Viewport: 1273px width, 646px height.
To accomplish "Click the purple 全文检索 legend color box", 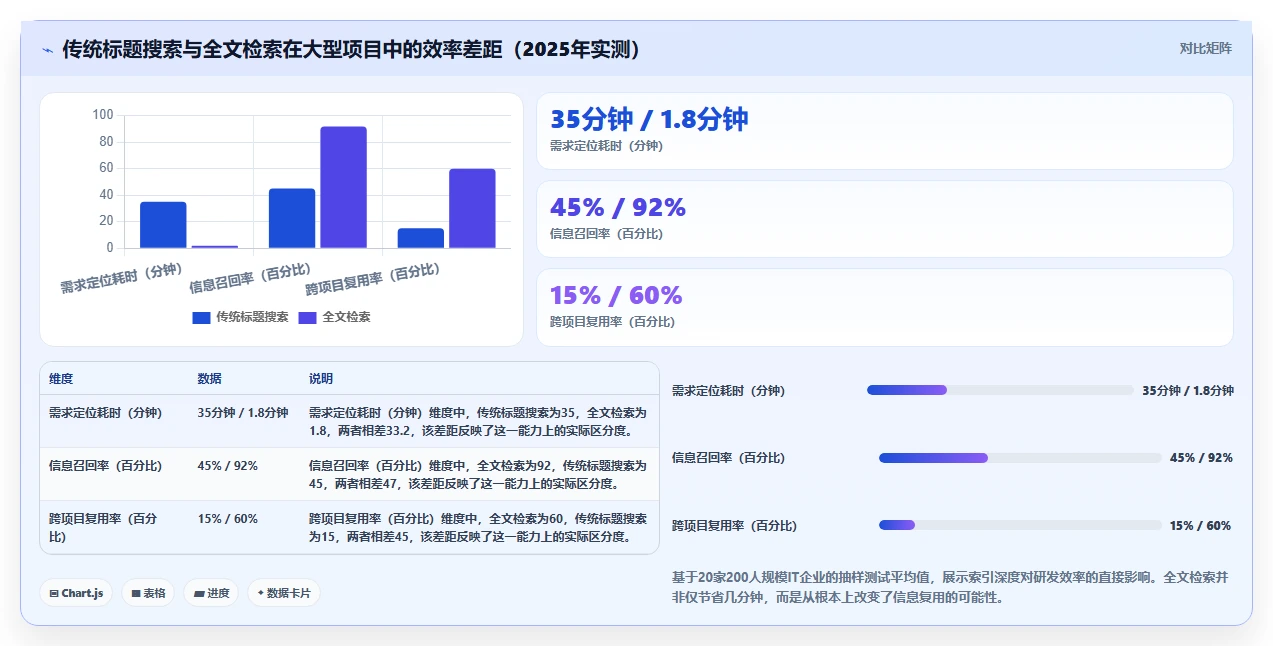I will pos(307,318).
